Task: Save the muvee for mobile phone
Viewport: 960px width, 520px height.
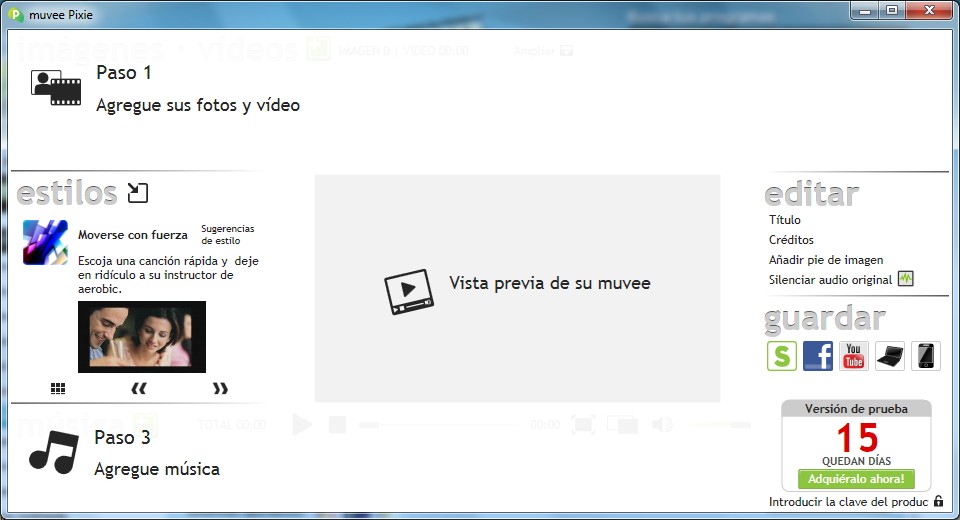Action: (x=926, y=356)
